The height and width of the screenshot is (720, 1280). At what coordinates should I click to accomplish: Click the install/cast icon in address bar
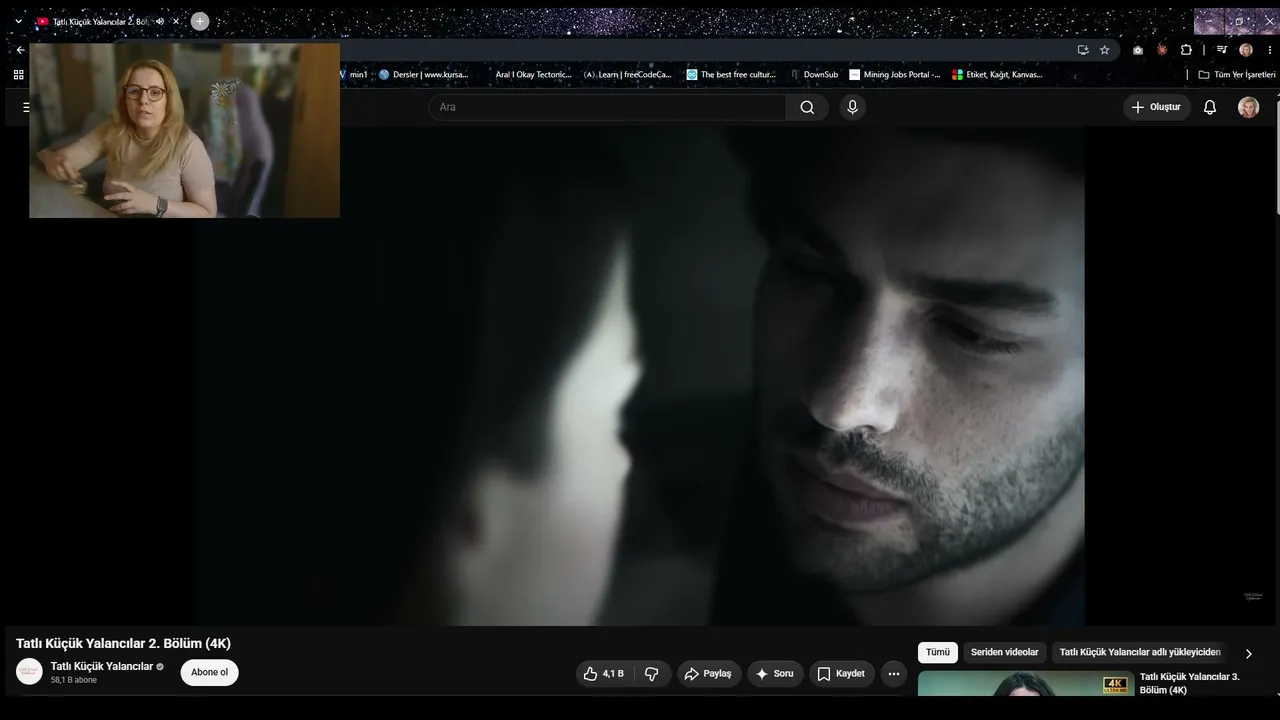[1083, 50]
